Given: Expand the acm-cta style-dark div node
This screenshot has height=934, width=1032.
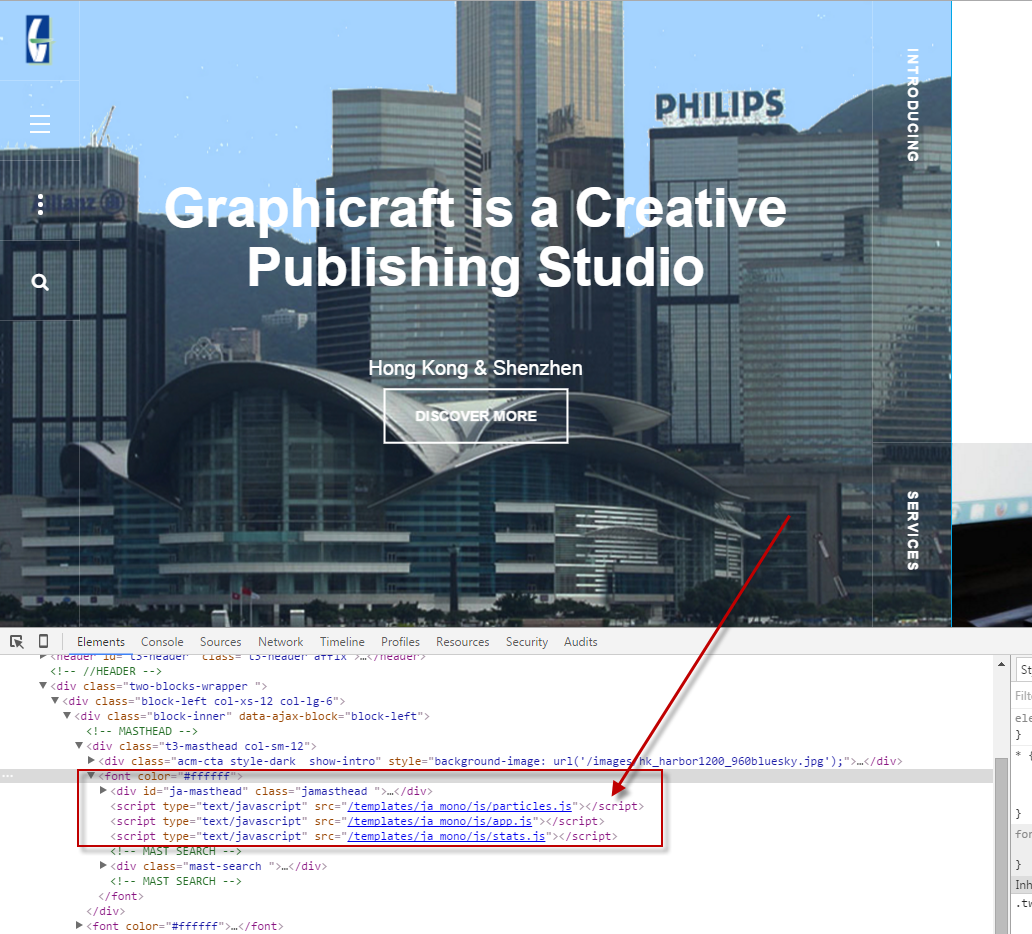Looking at the screenshot, I should pos(91,761).
